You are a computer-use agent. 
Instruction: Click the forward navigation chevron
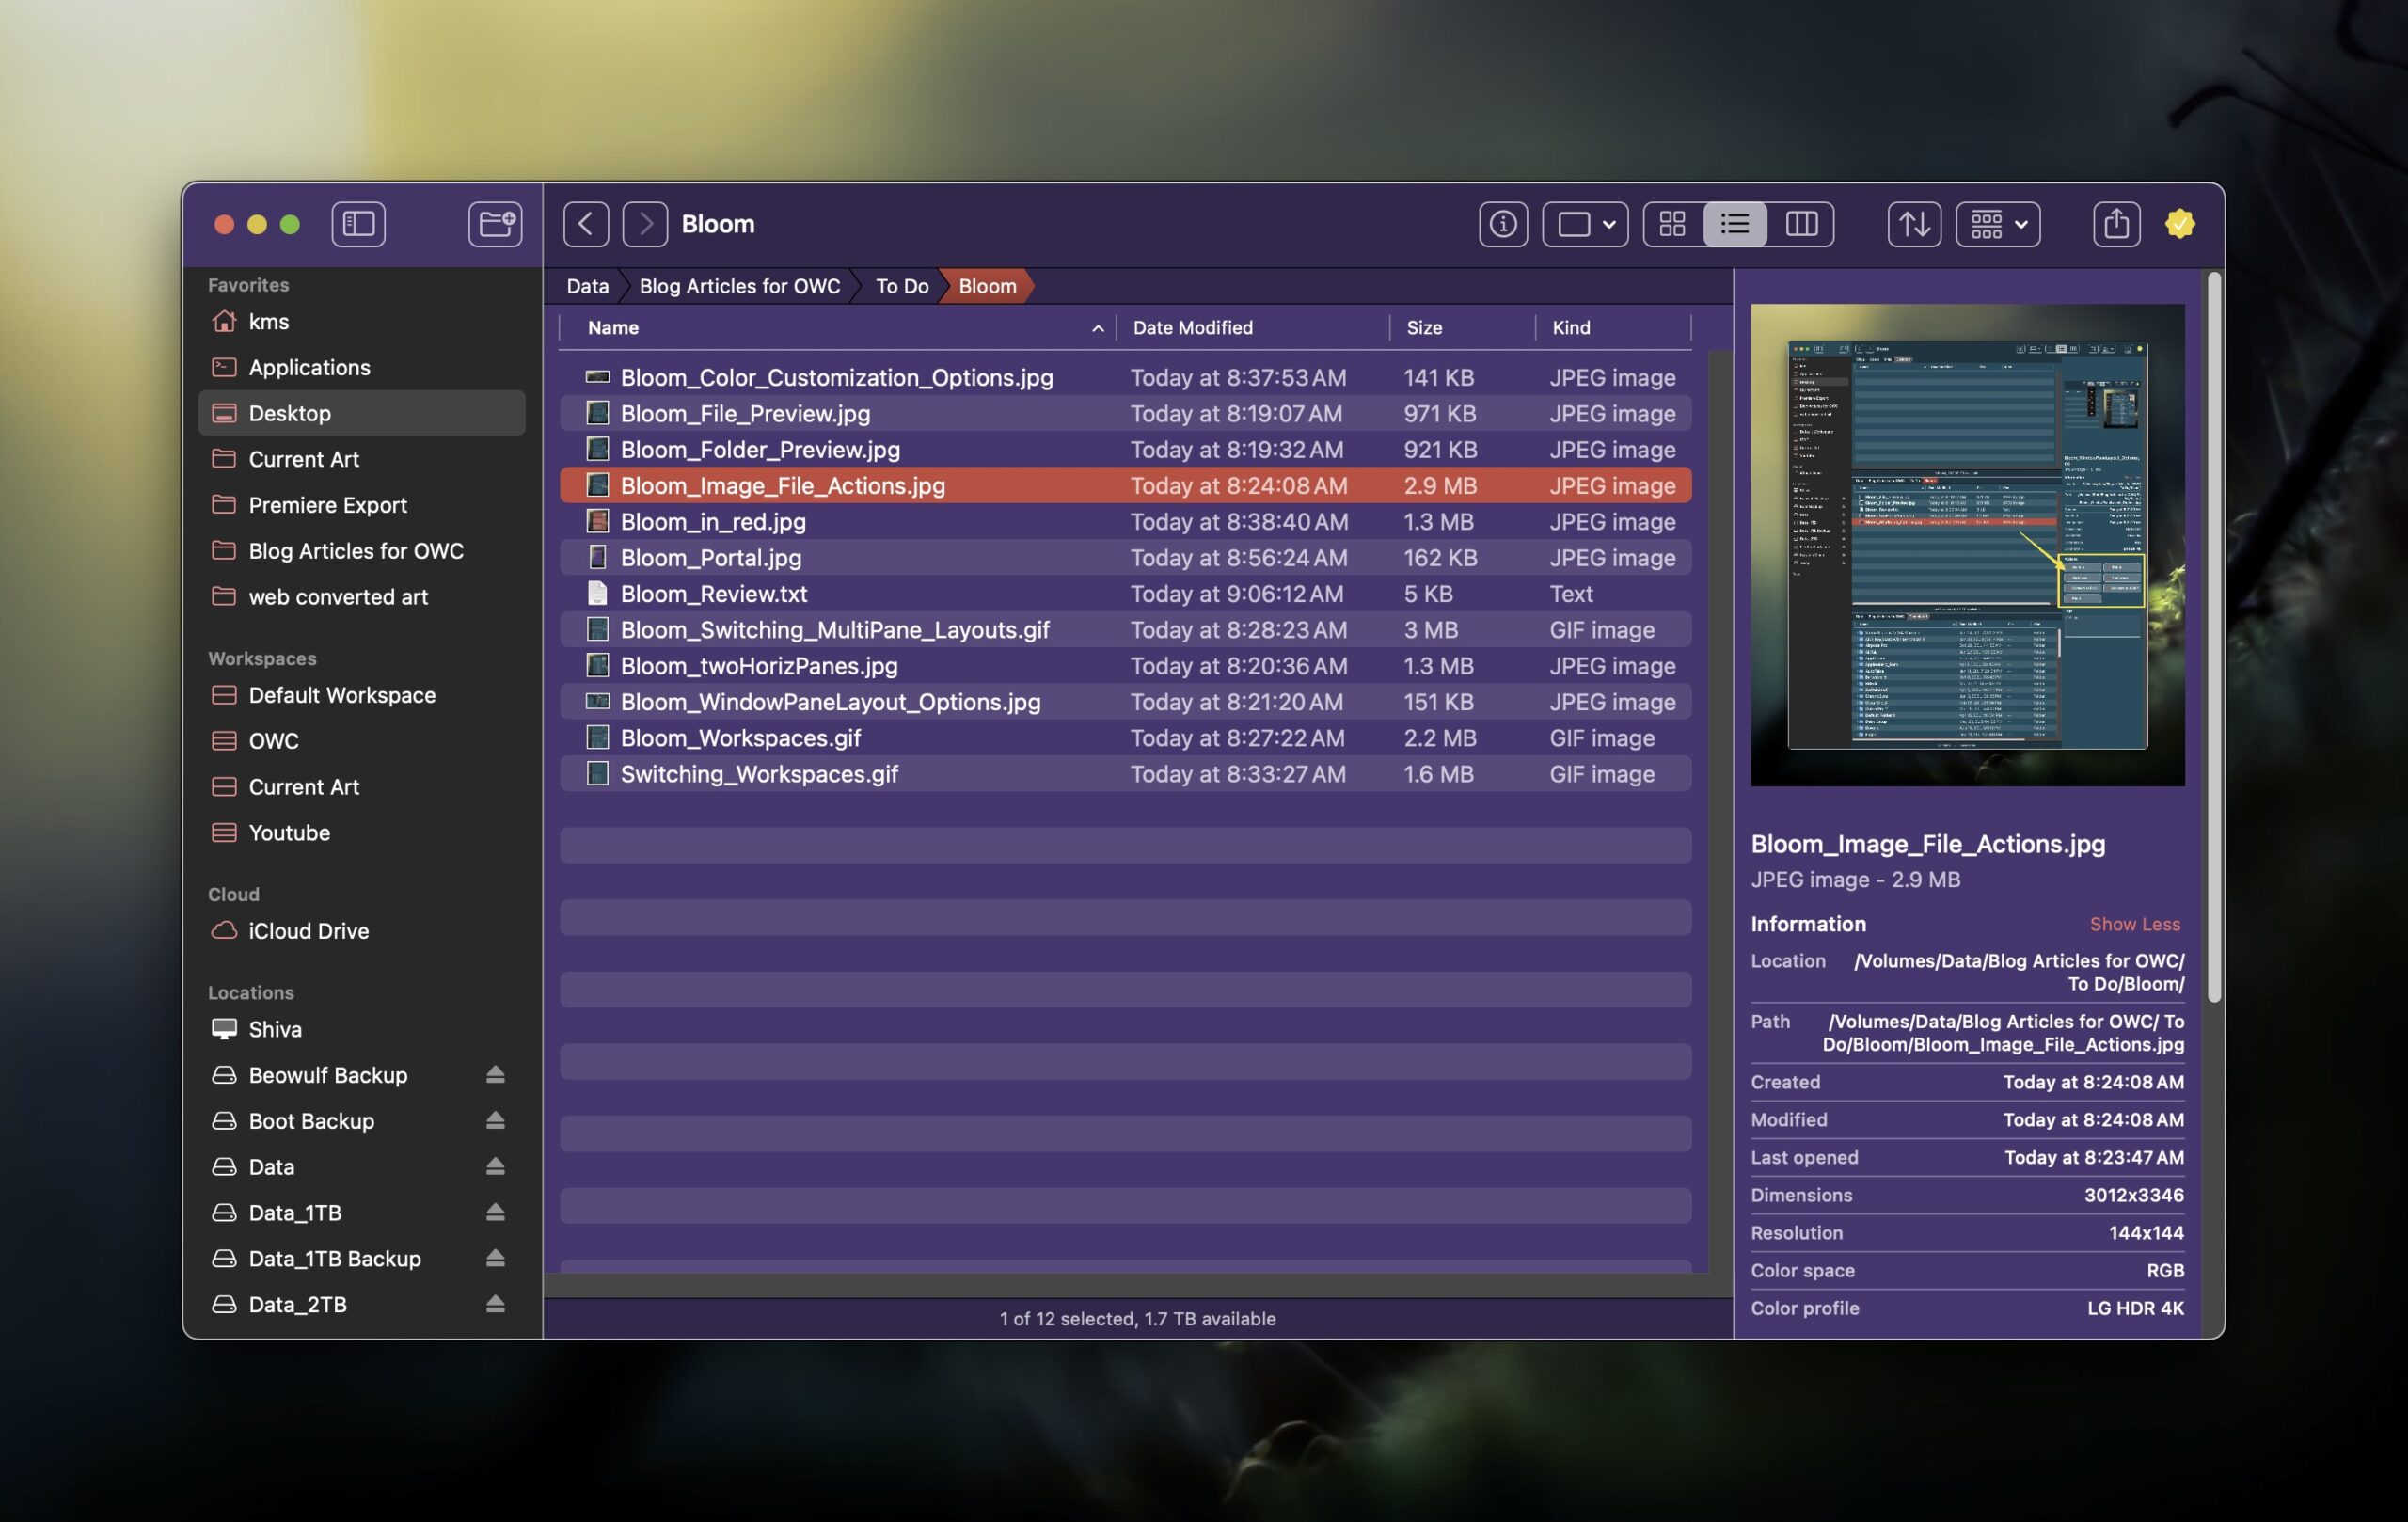(x=645, y=224)
